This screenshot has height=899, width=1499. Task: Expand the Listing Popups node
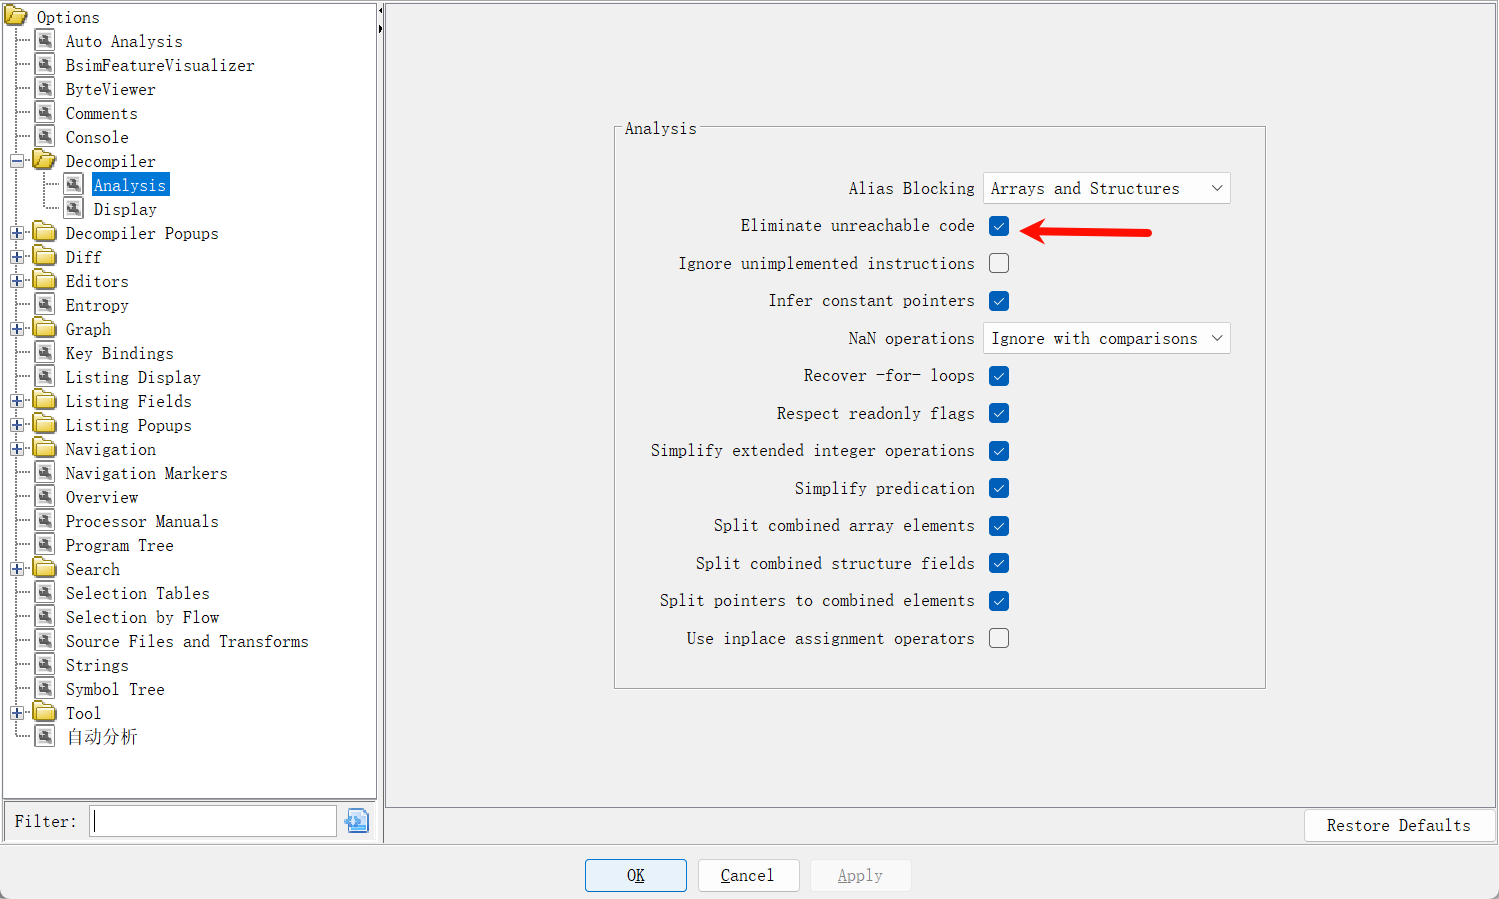pos(17,425)
